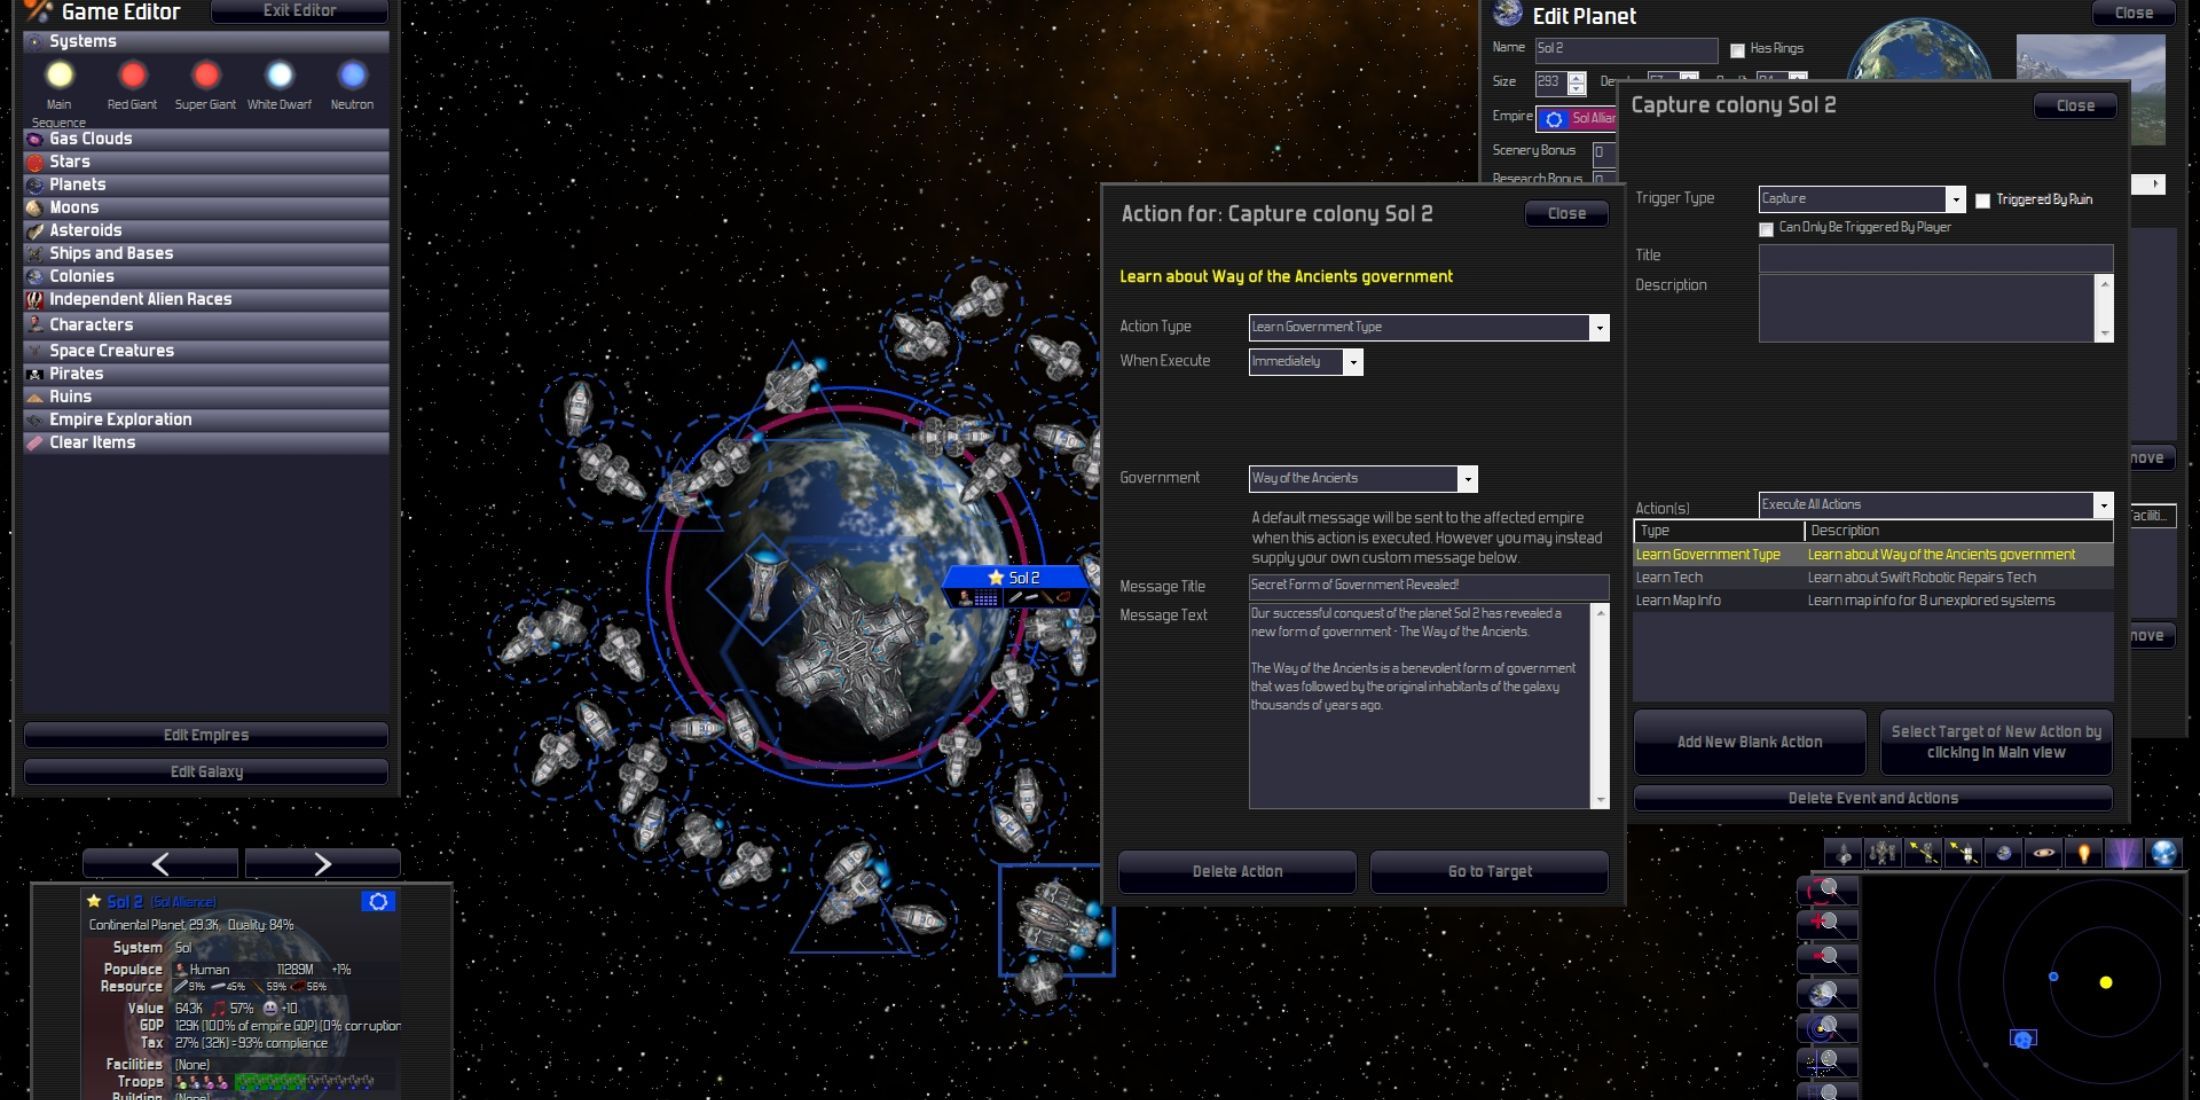Open the Moons section

pos(206,208)
